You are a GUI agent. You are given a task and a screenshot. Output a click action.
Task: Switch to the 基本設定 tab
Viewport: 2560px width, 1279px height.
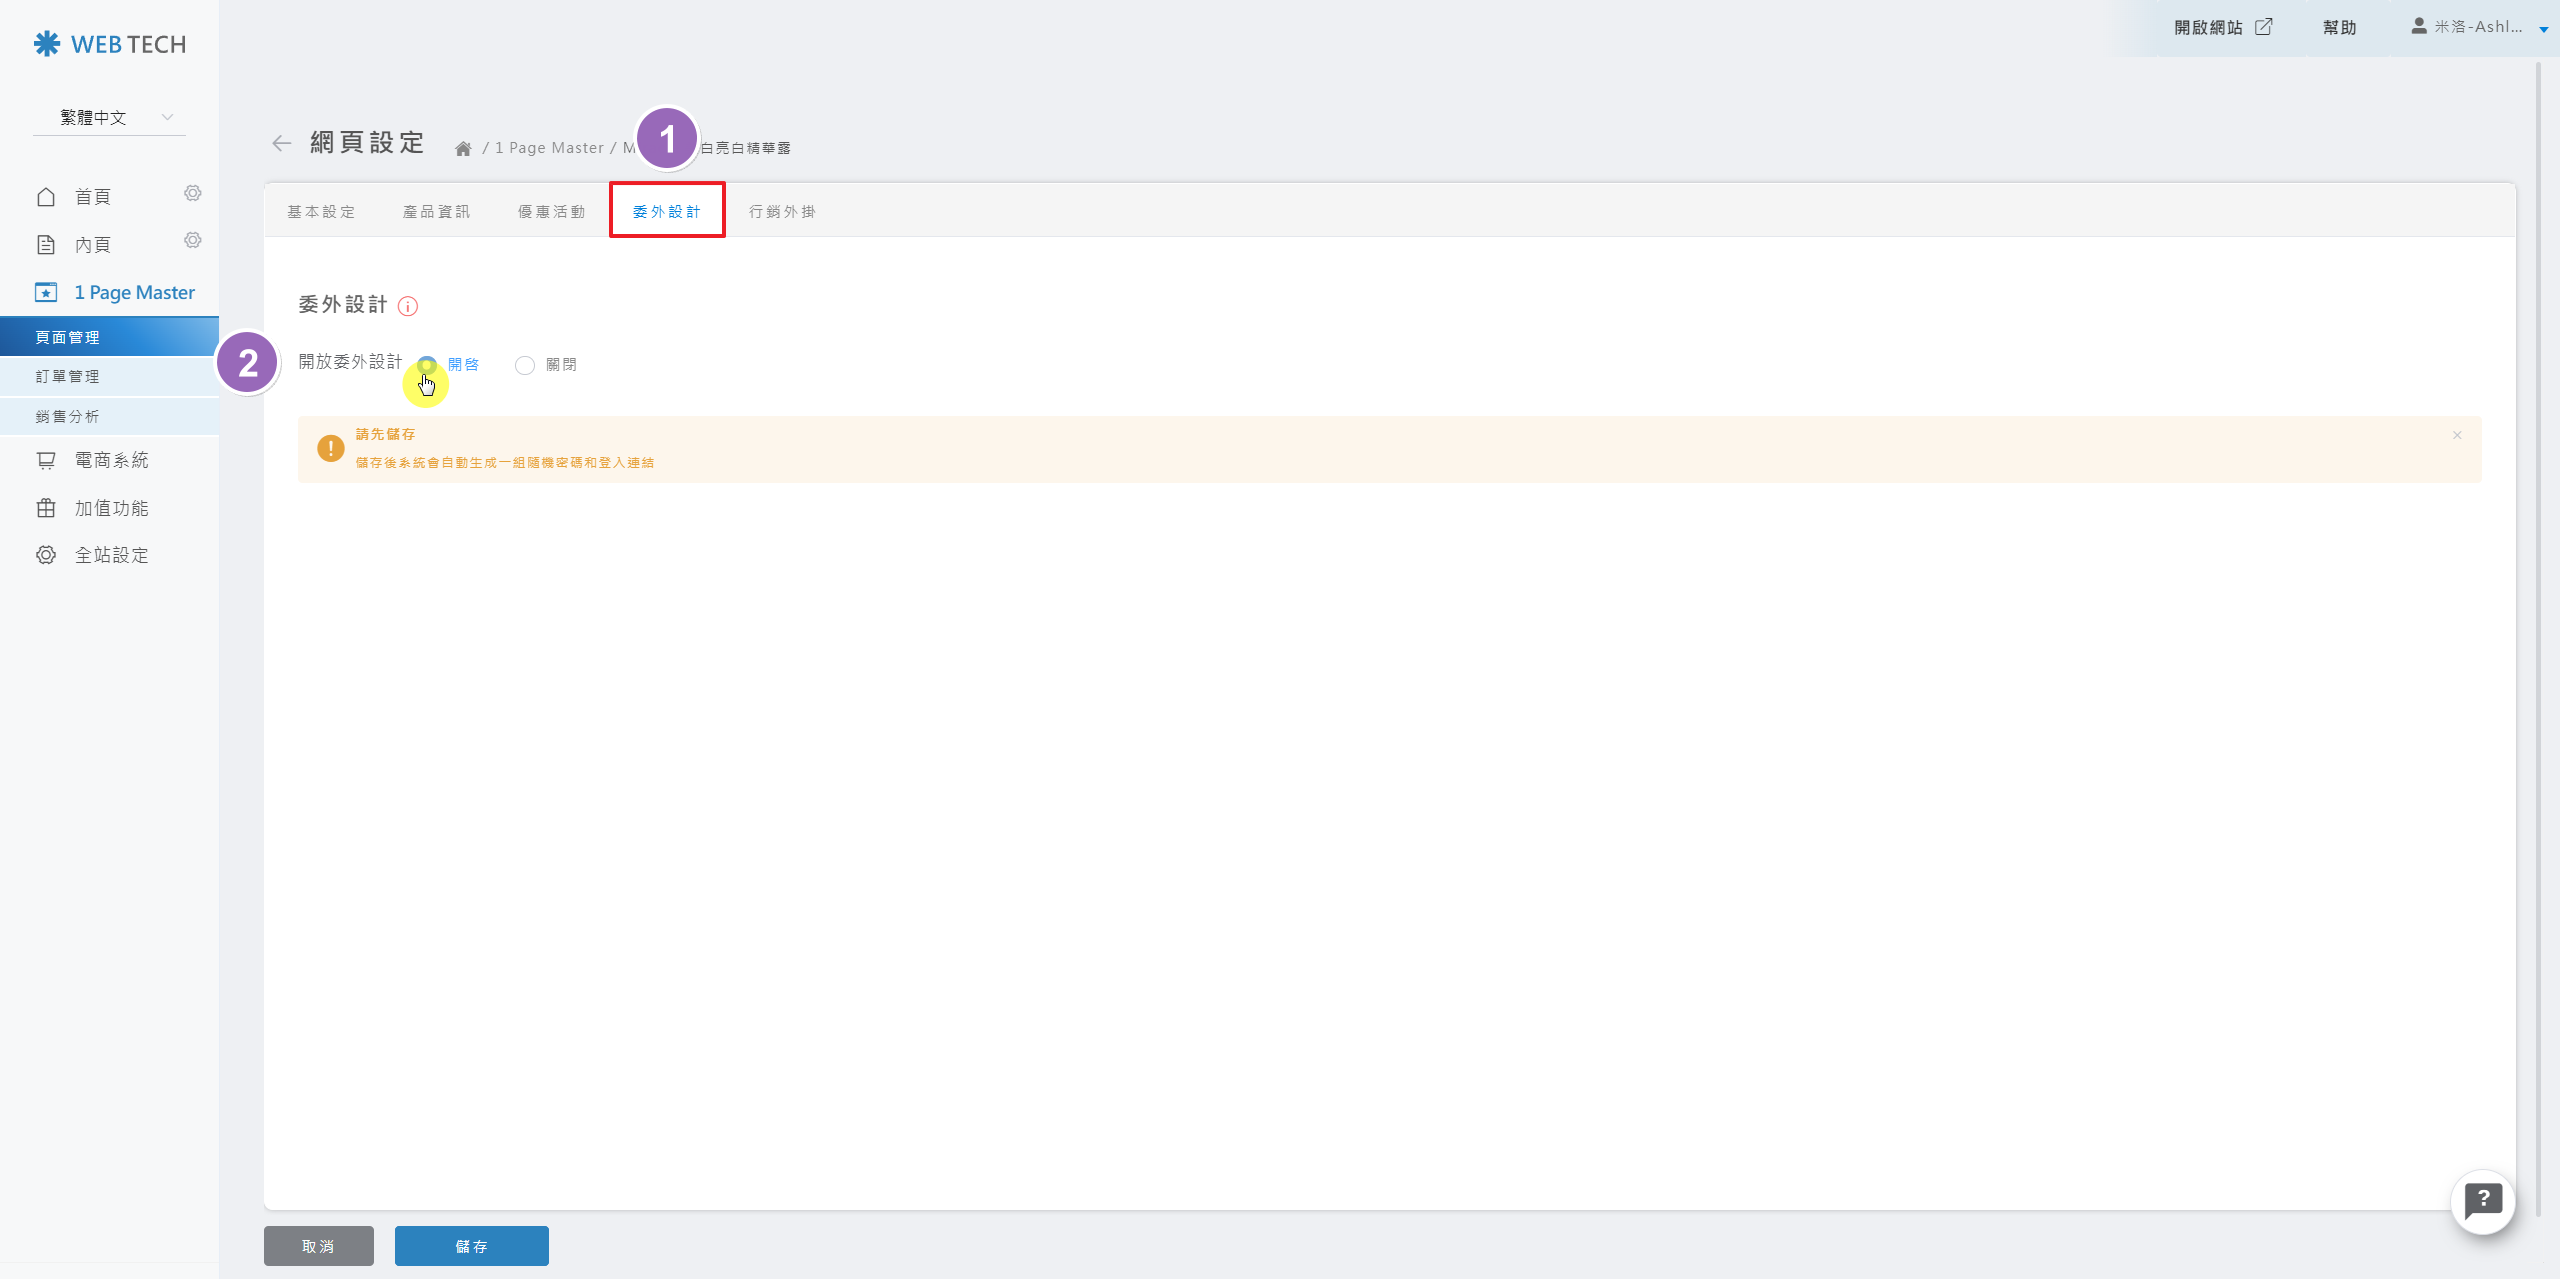[x=321, y=212]
